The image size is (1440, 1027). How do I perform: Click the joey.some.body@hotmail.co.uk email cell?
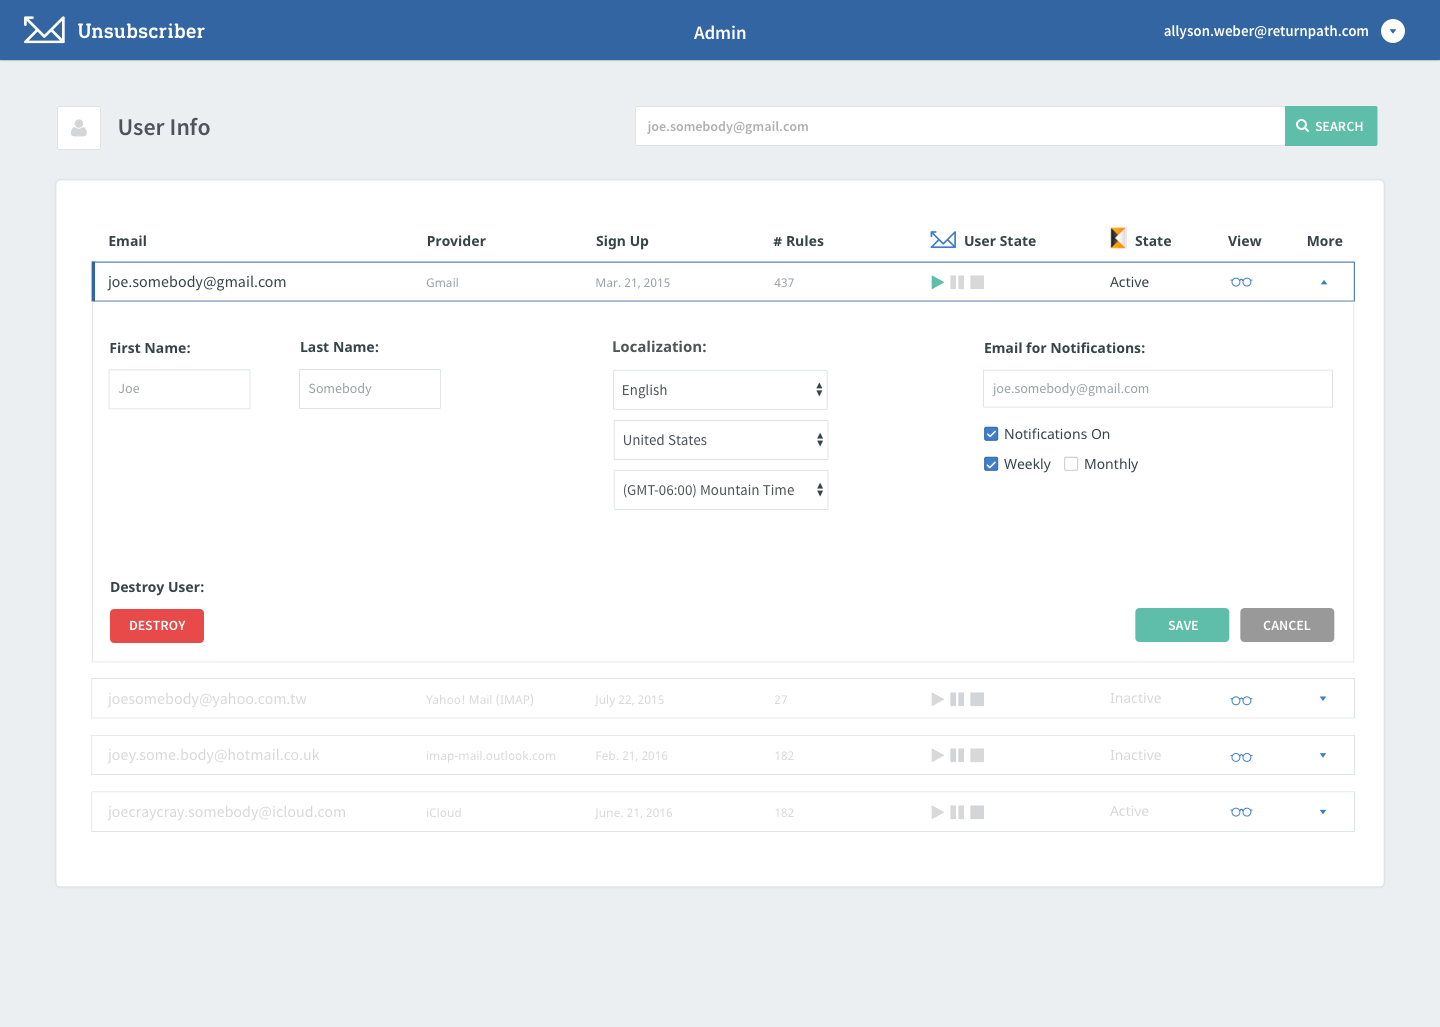[214, 755]
